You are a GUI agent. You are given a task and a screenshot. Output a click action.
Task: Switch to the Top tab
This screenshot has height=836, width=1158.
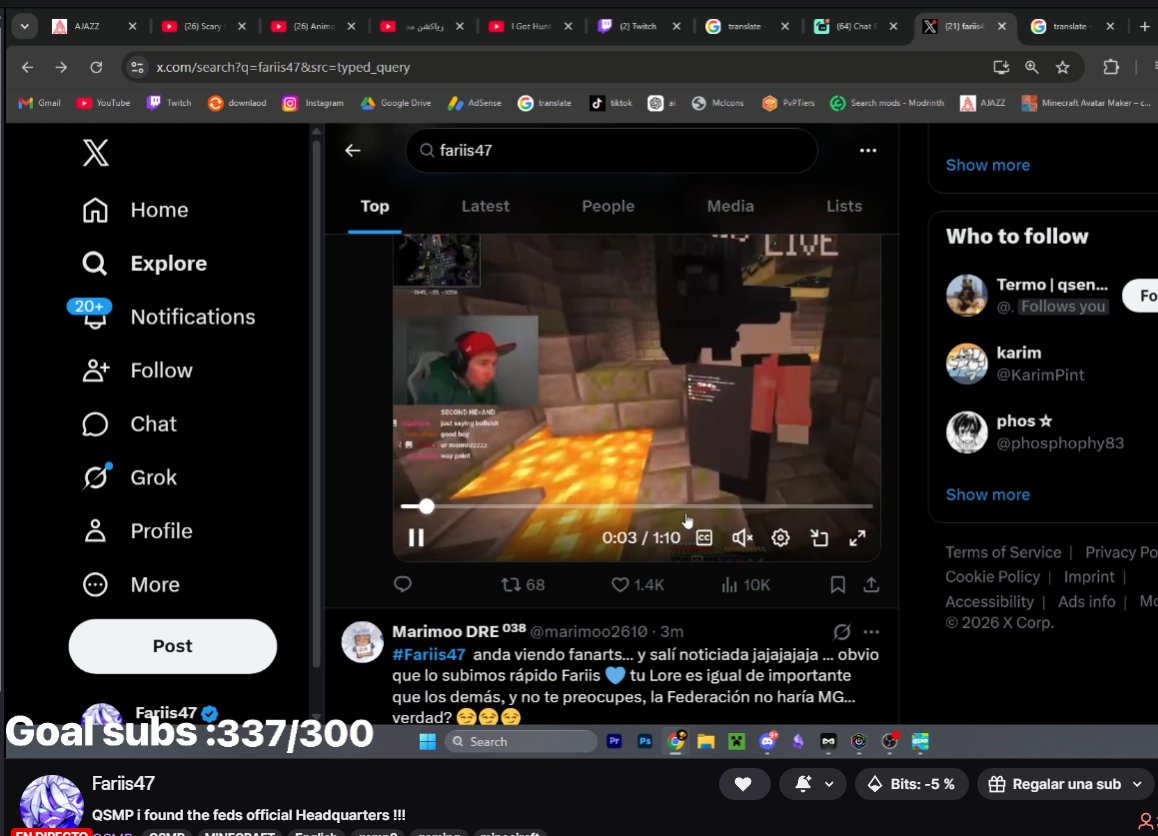[374, 206]
